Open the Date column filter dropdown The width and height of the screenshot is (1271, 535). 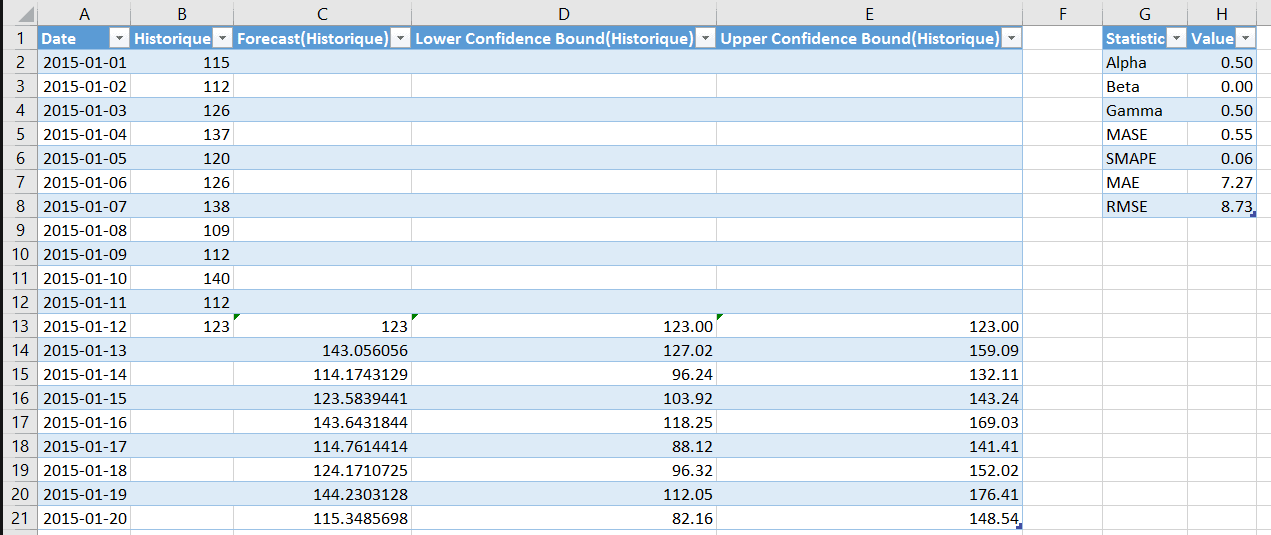119,39
